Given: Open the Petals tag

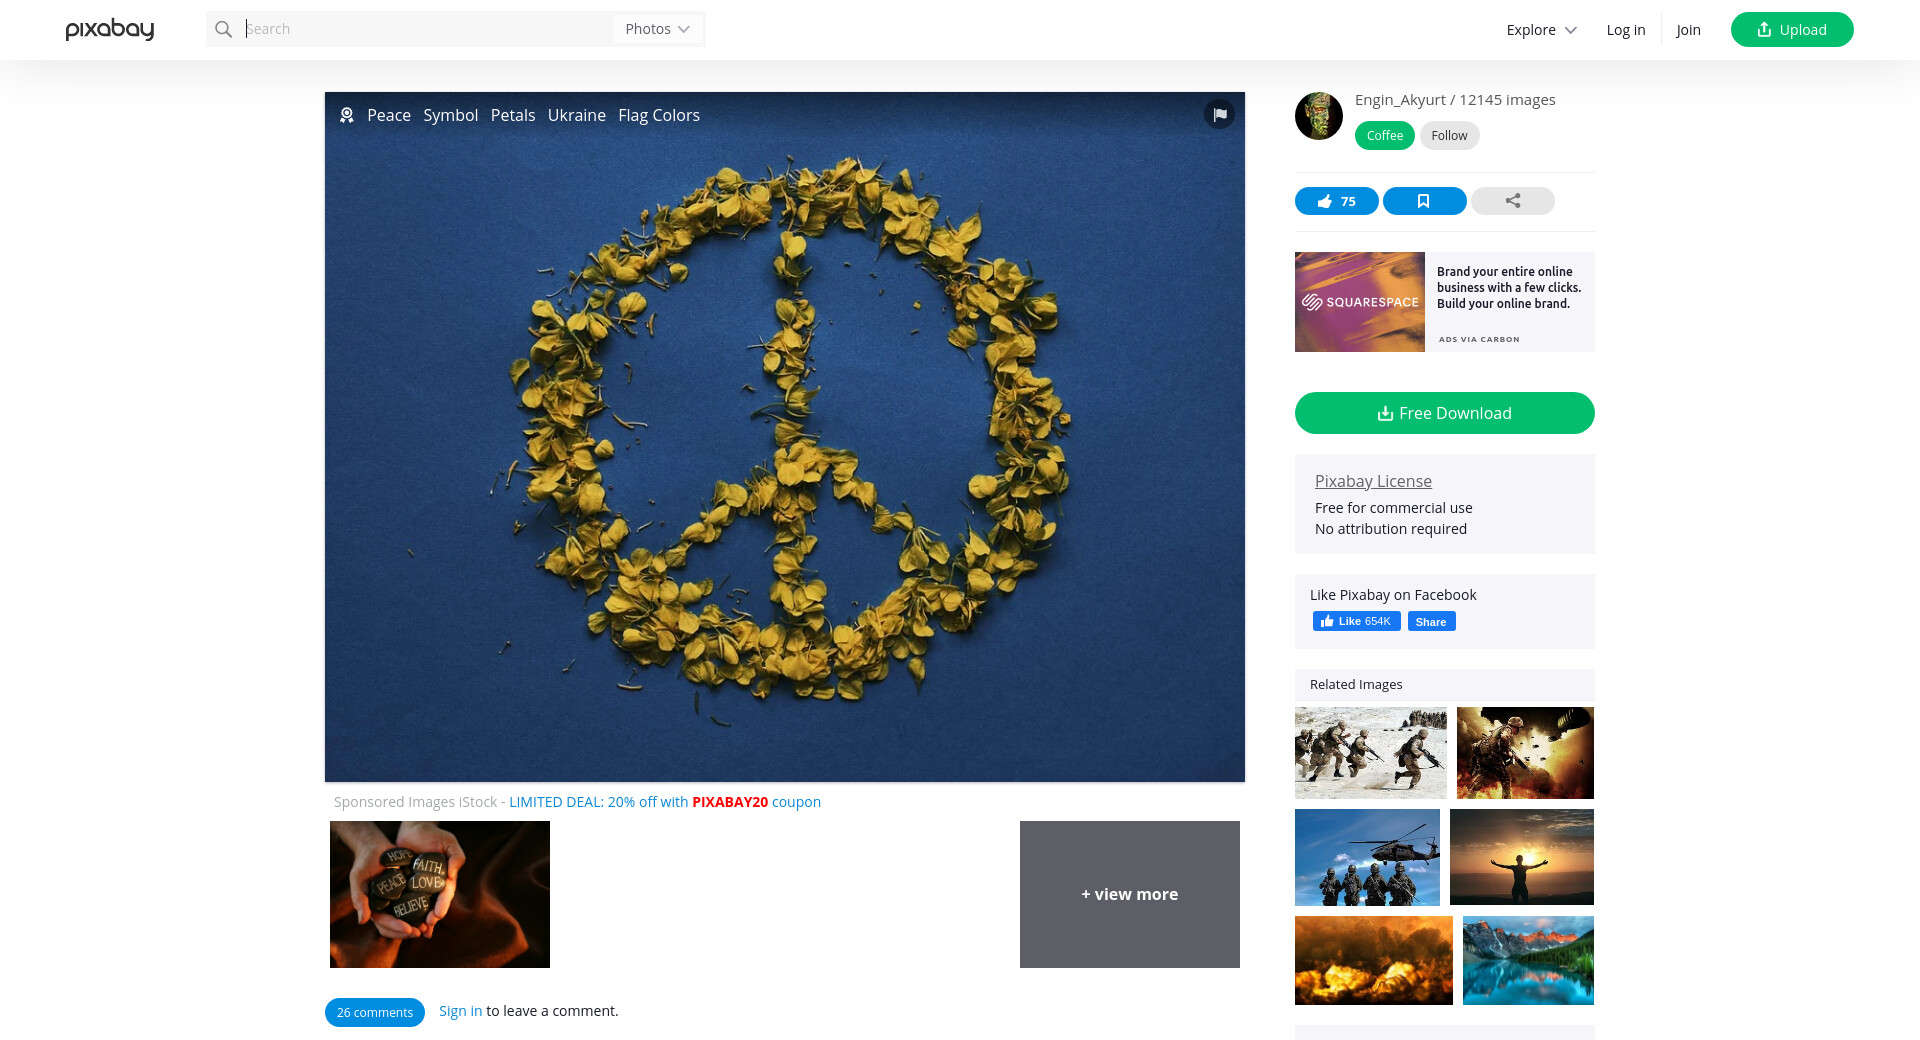Looking at the screenshot, I should click(513, 115).
